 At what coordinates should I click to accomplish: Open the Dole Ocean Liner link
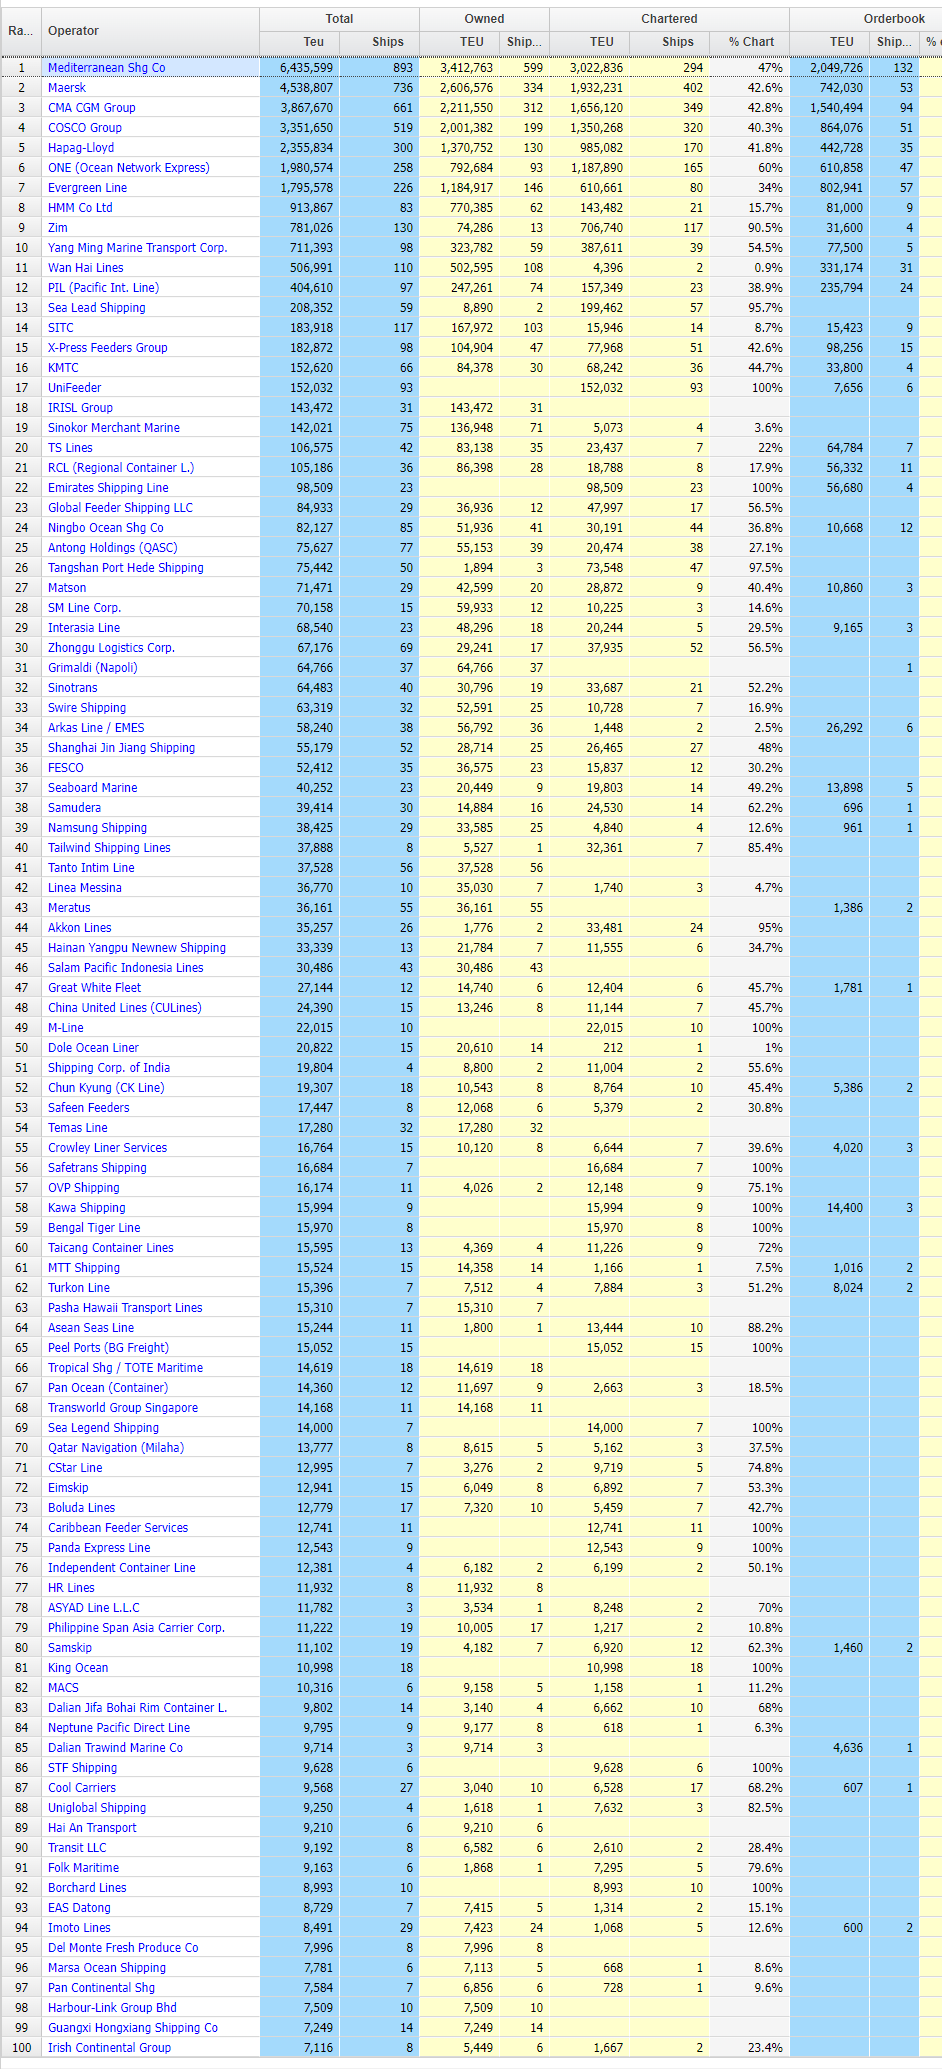click(94, 1048)
